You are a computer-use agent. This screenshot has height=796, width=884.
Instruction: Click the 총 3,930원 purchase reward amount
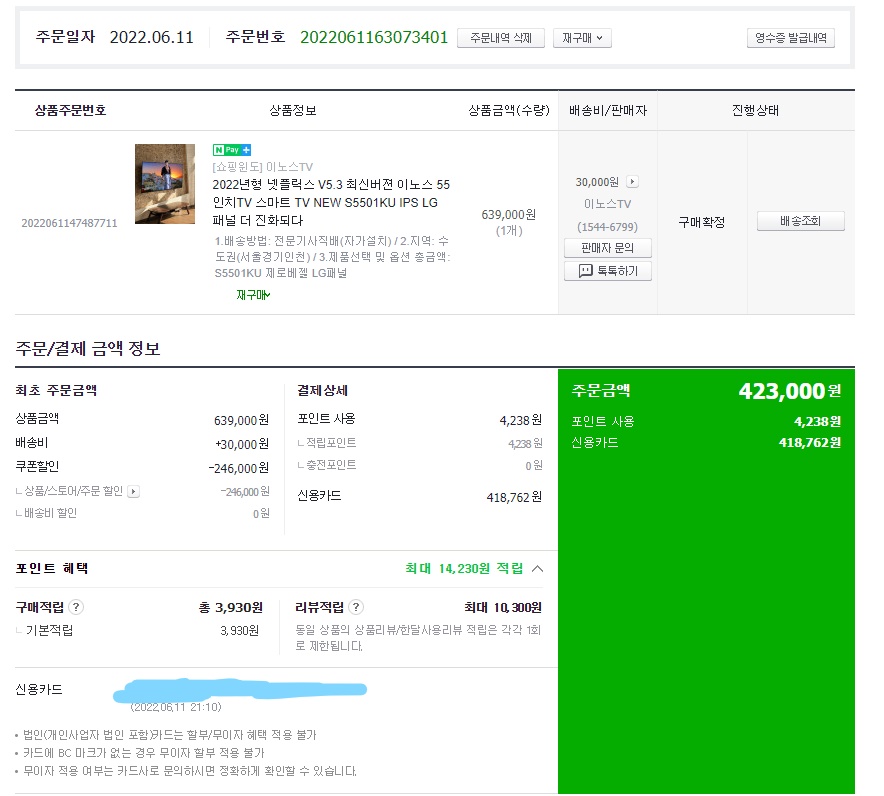point(231,607)
